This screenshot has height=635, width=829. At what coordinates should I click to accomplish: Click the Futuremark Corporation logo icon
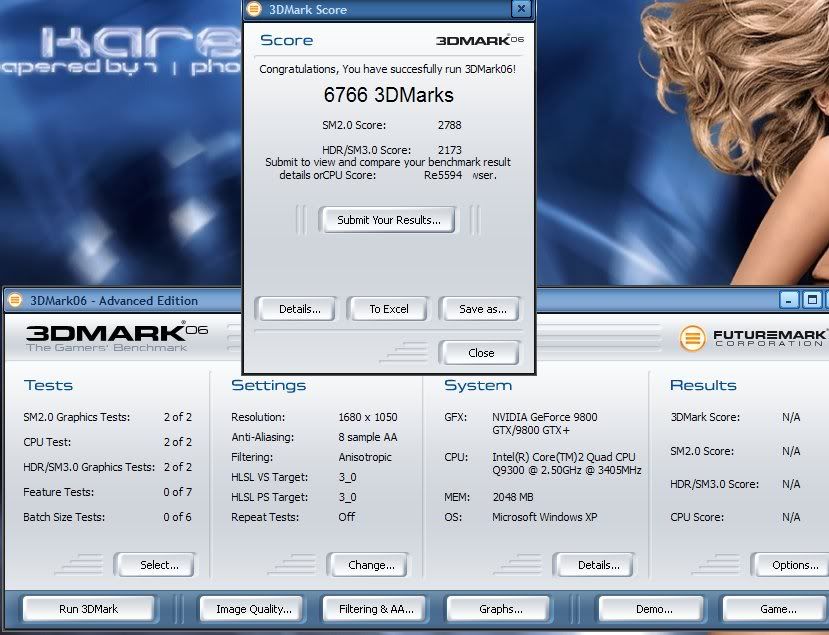[x=692, y=337]
